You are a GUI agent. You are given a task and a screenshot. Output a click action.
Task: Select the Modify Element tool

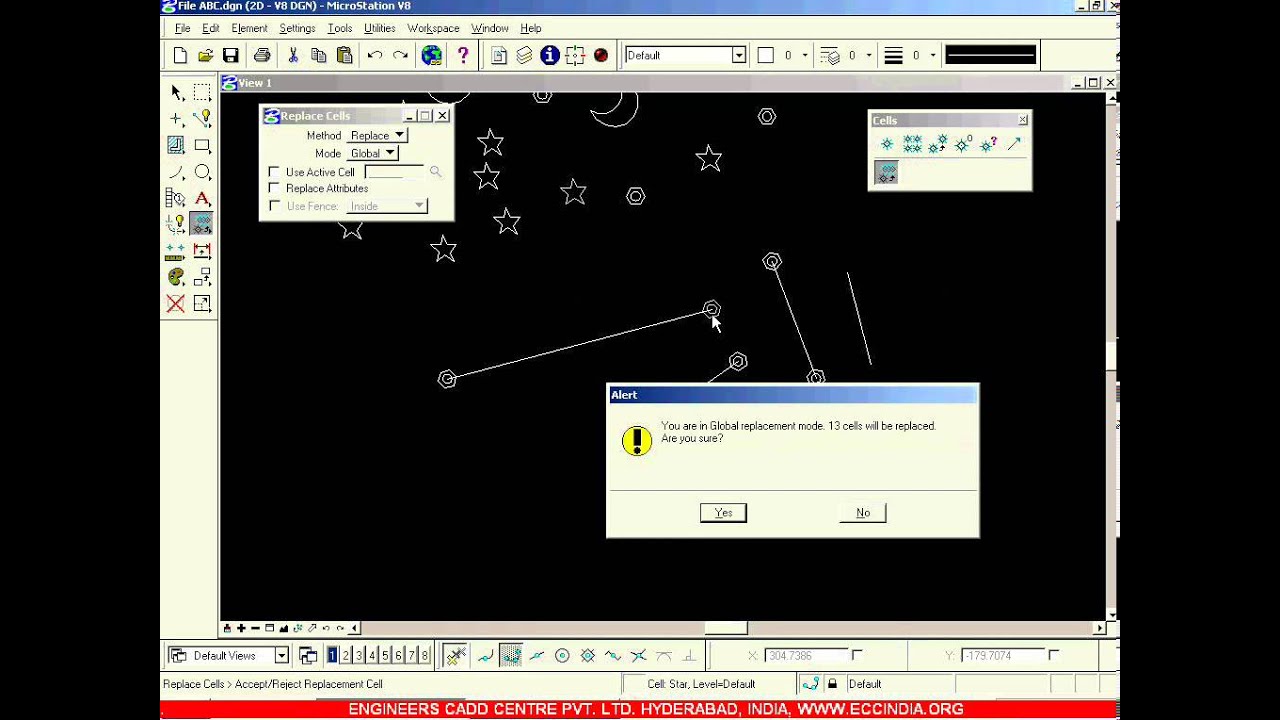[x=202, y=303]
